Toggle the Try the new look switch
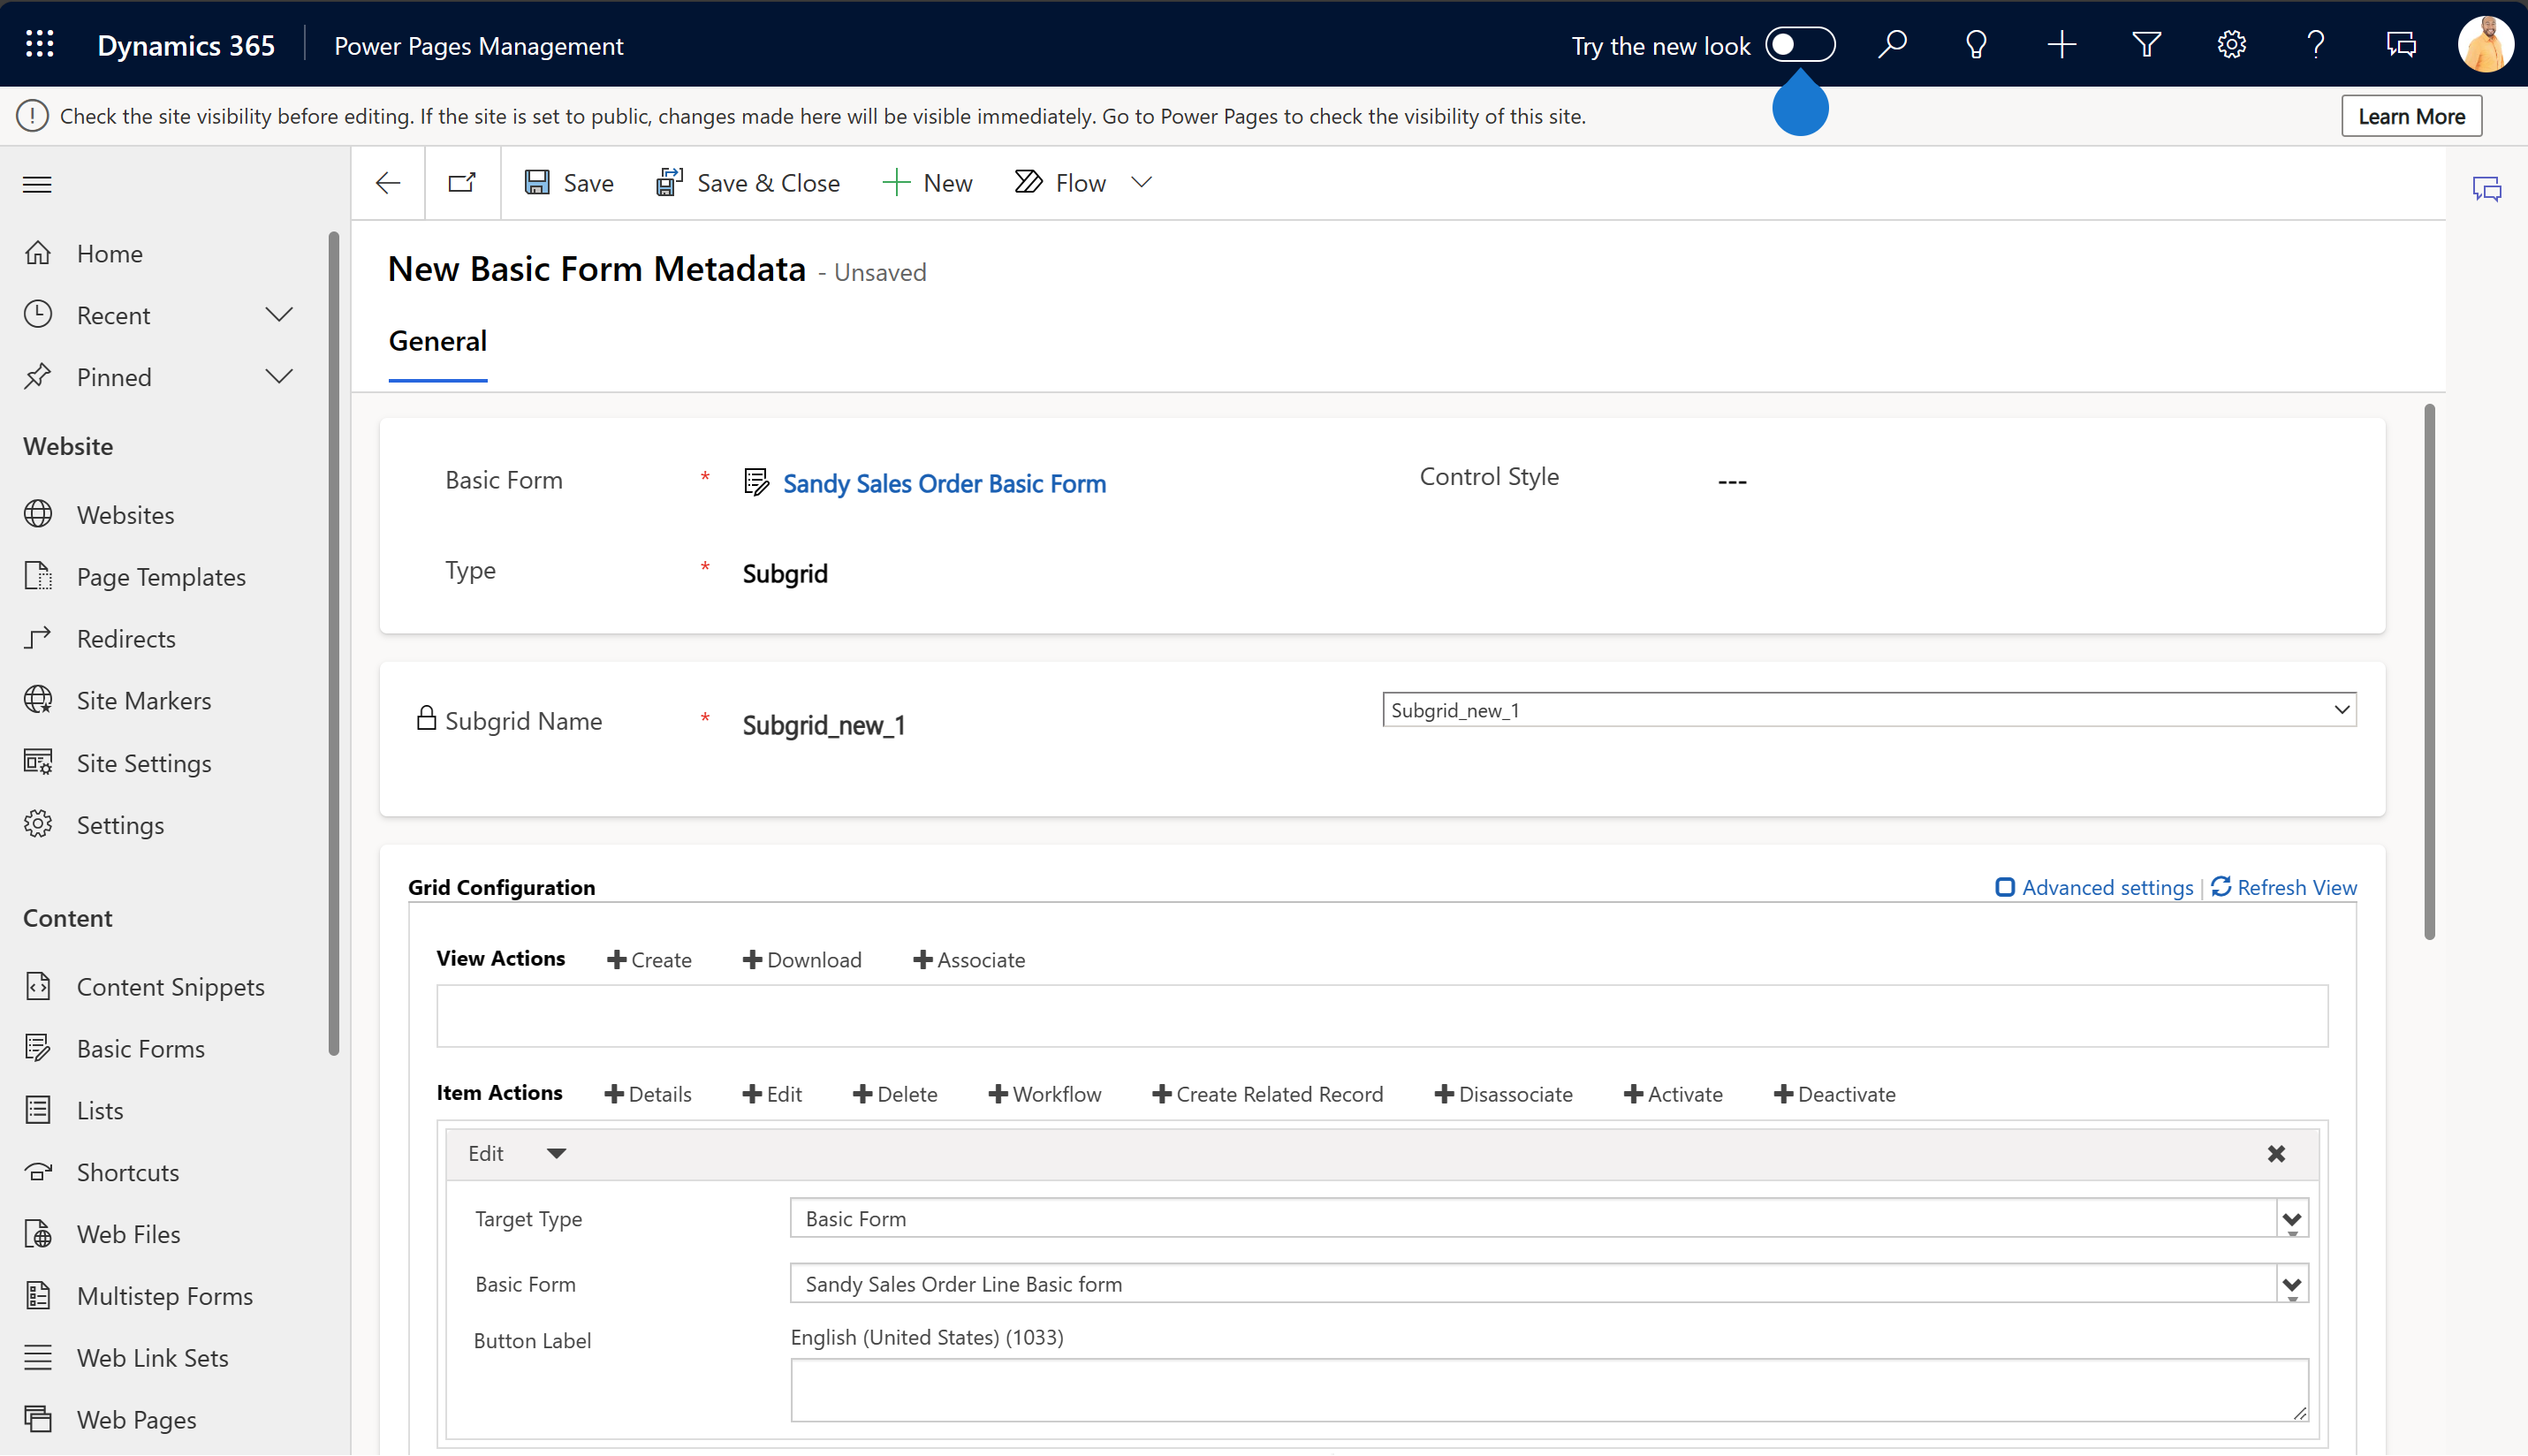 tap(1799, 45)
